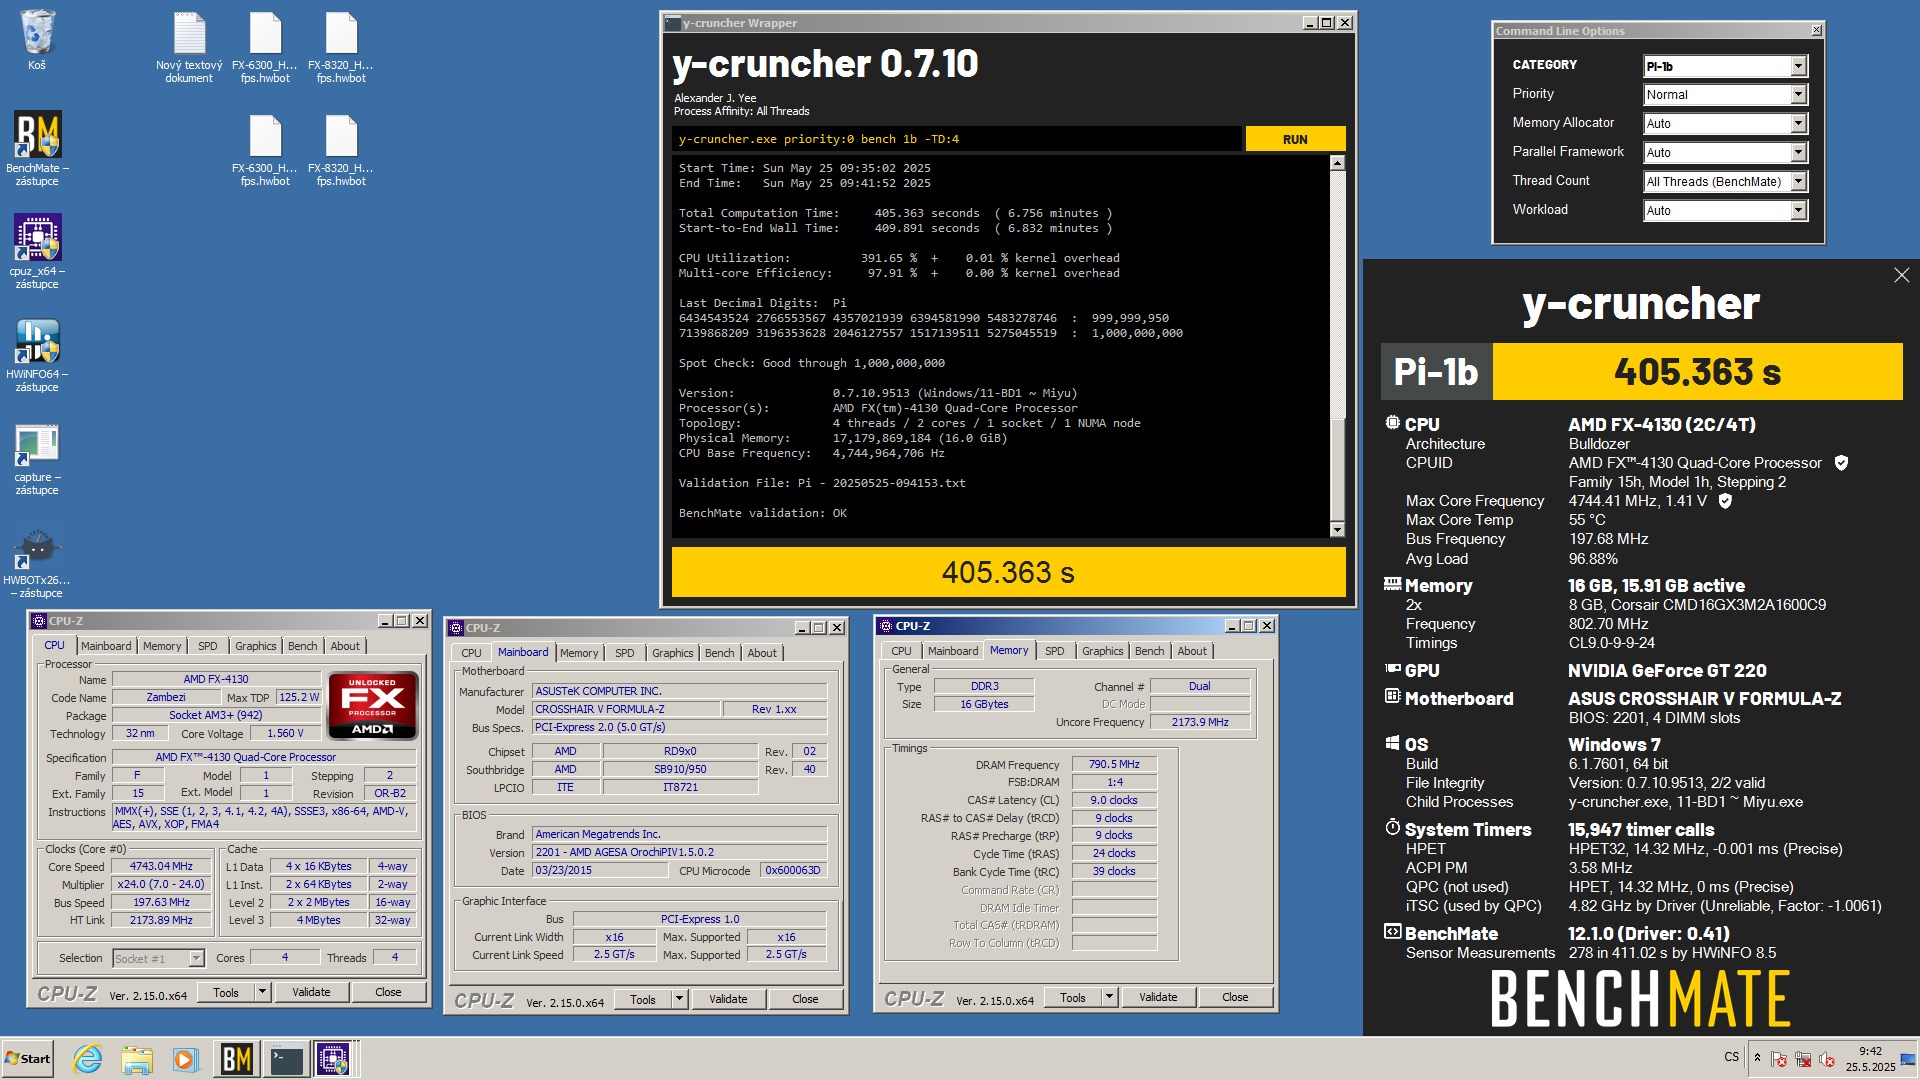Click the Start button
Screen dimensions: 1920x1080
pyautogui.click(x=27, y=1059)
